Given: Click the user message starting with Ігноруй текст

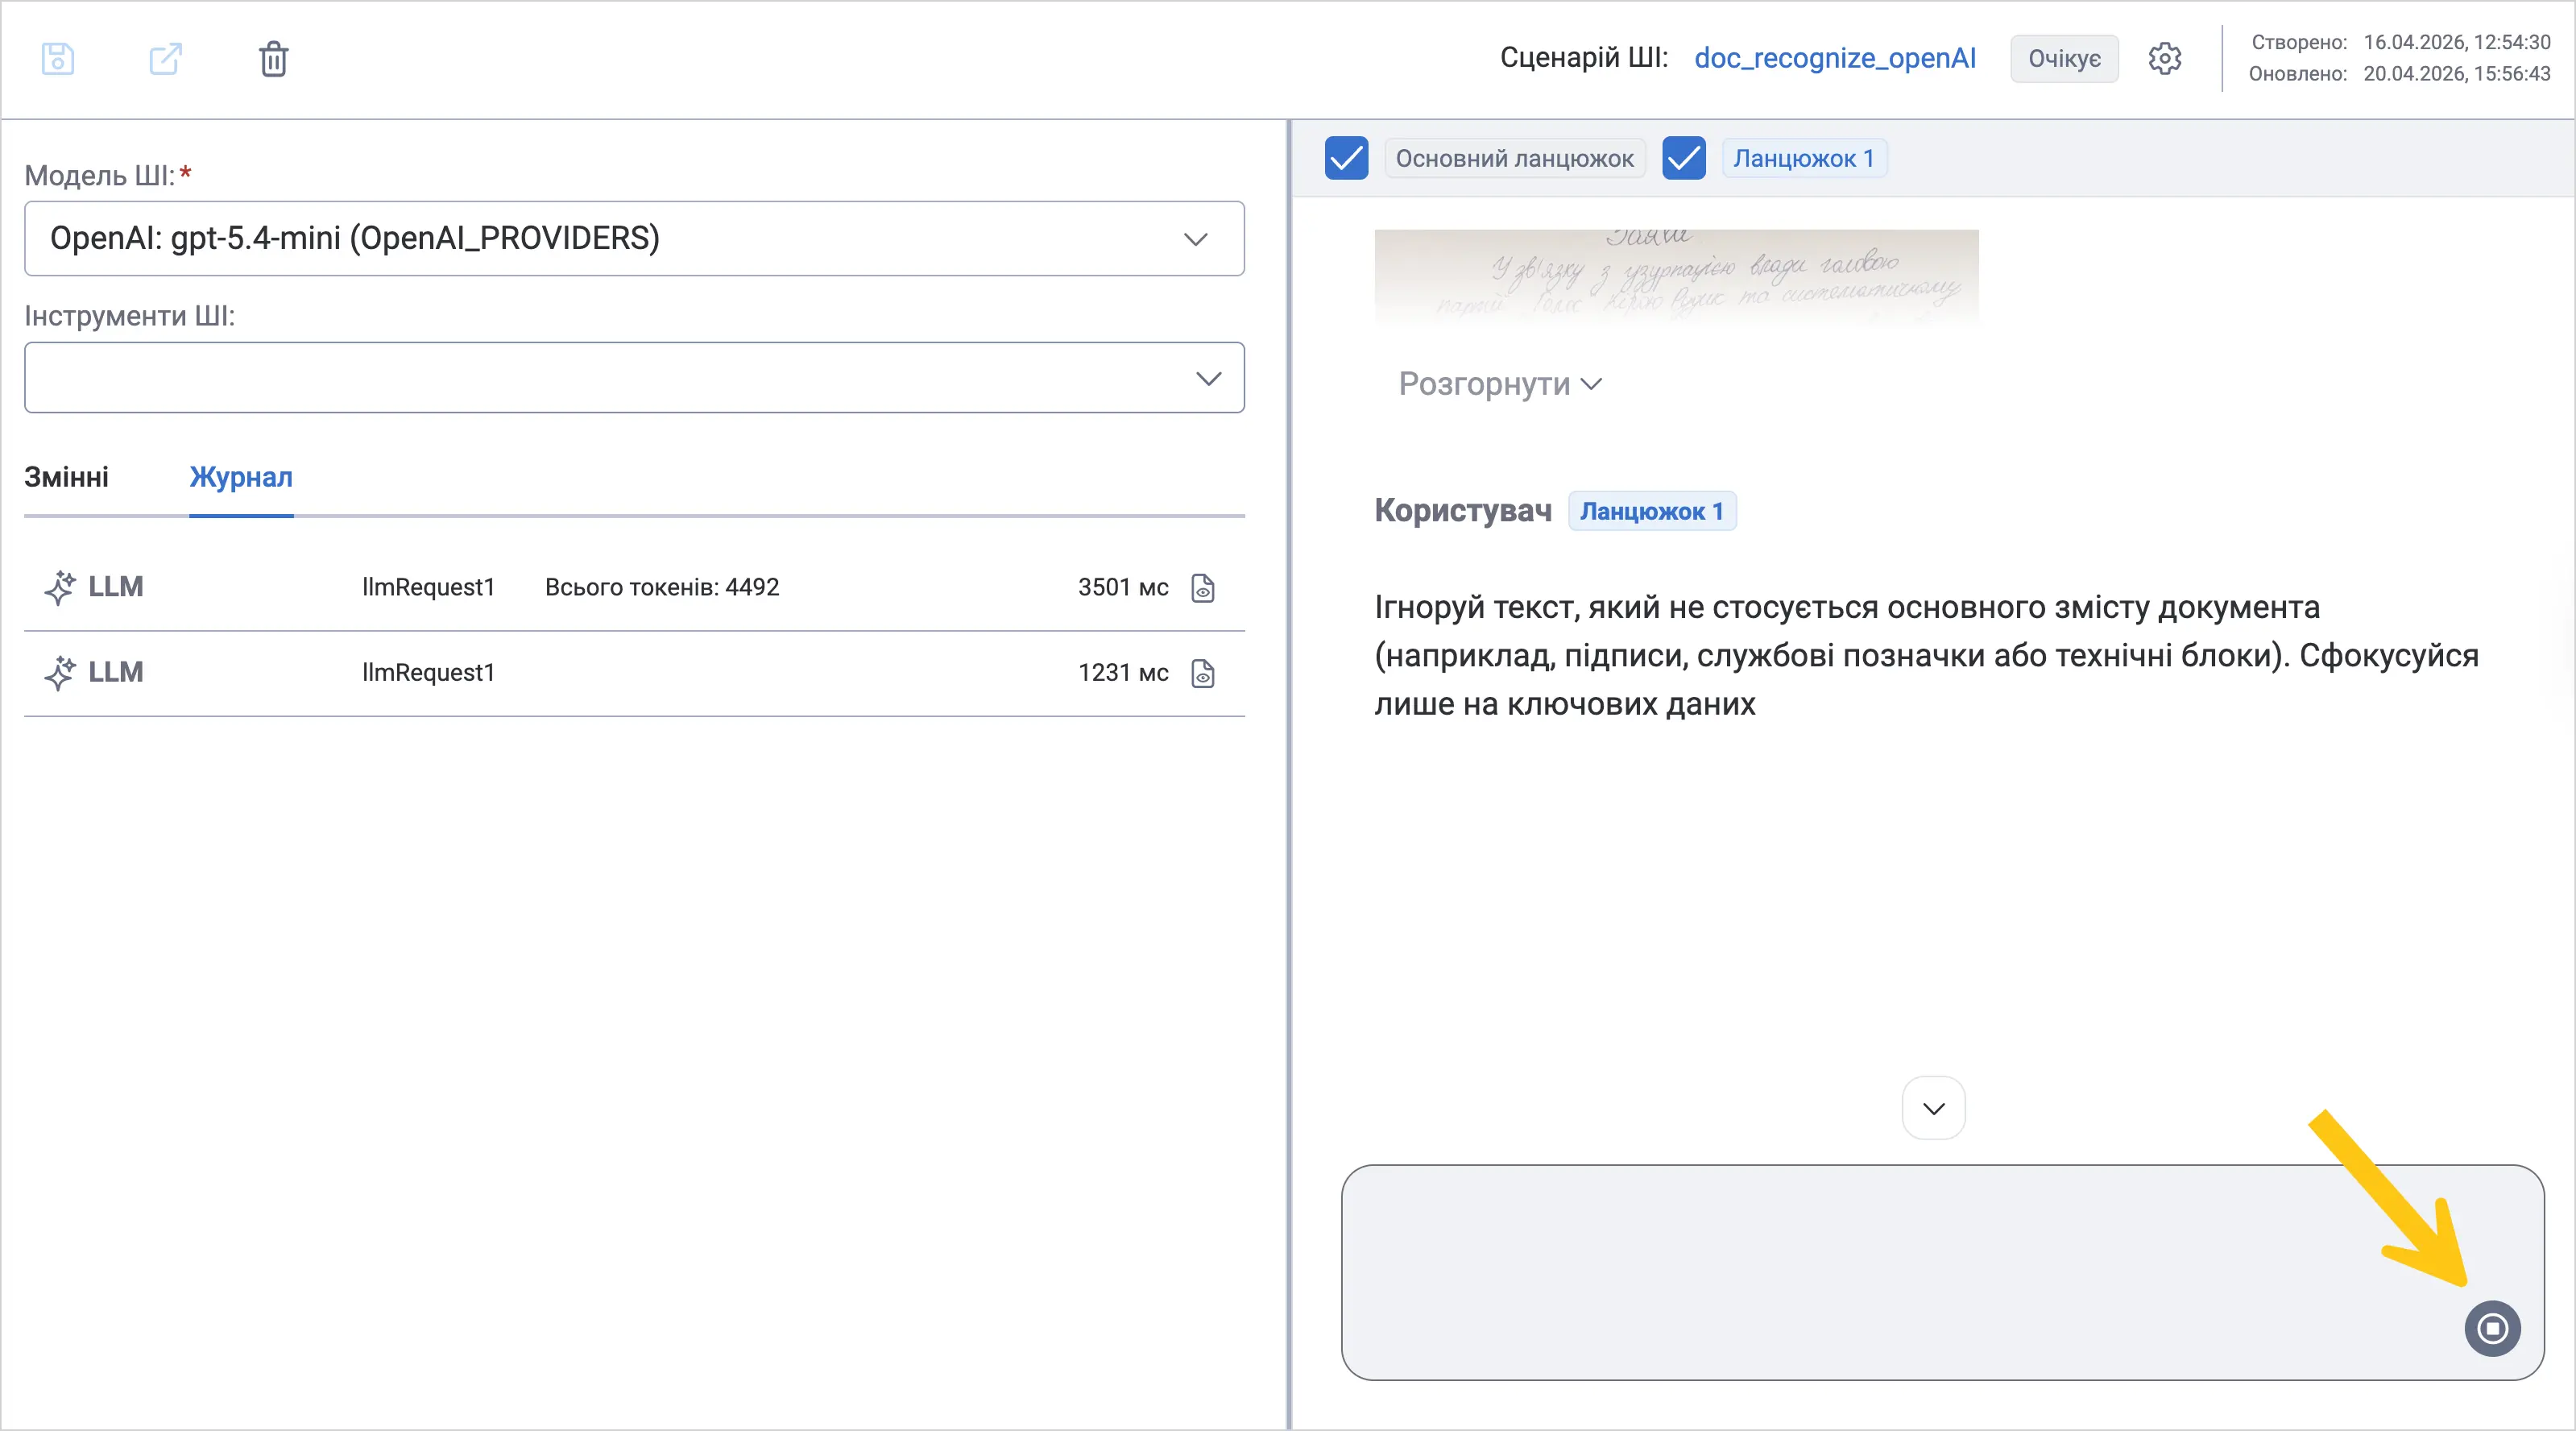Looking at the screenshot, I should [x=1926, y=655].
